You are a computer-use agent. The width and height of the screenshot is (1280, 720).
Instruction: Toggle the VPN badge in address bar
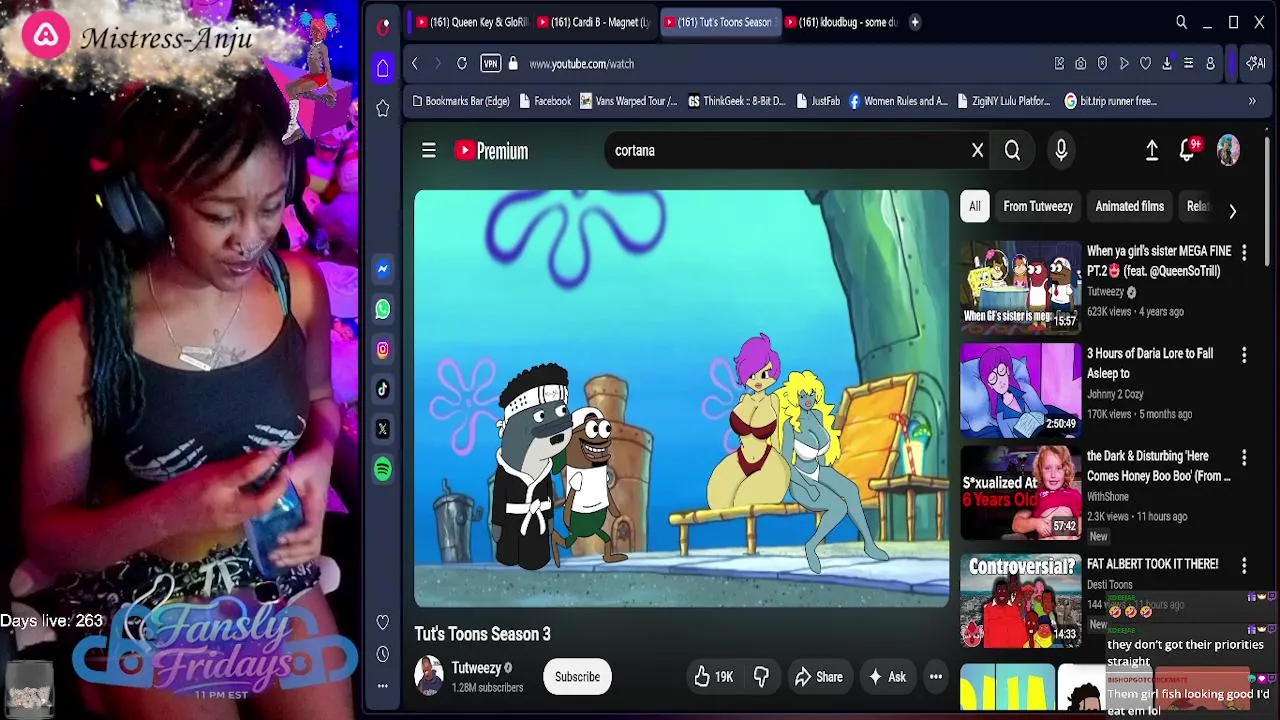[490, 64]
